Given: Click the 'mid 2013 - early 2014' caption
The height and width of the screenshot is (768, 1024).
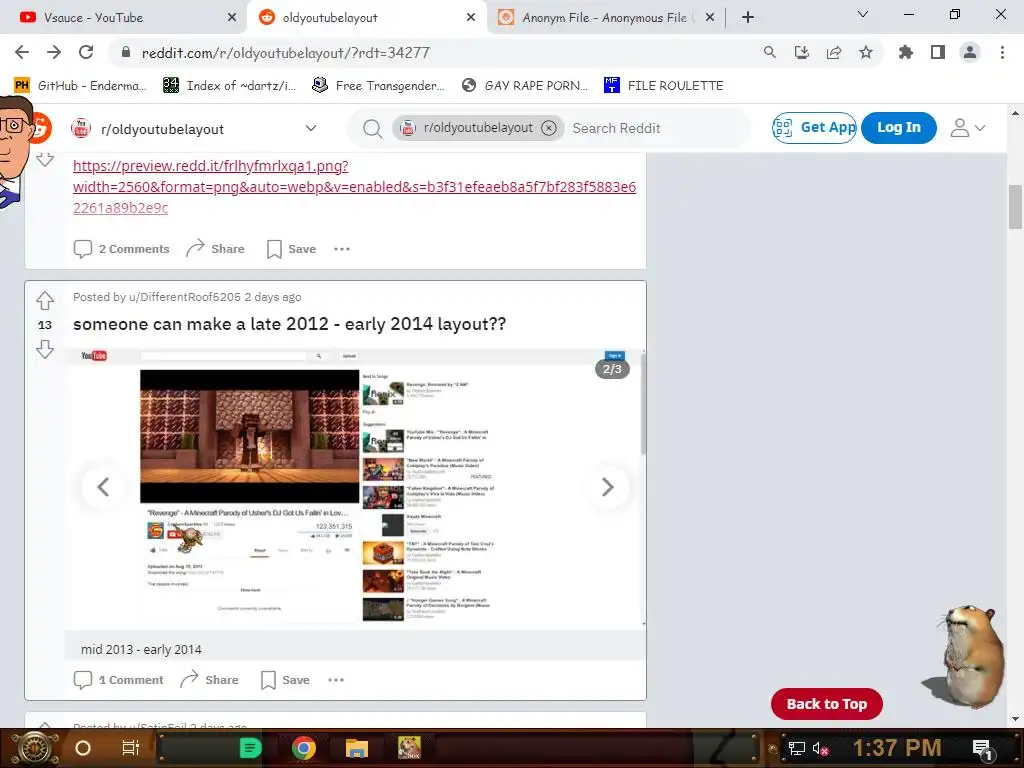Looking at the screenshot, I should click(x=141, y=649).
